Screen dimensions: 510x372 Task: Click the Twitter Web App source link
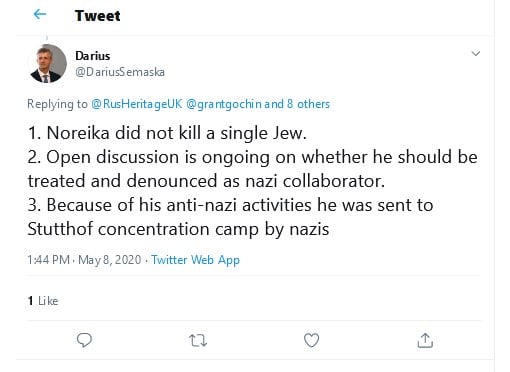195,260
